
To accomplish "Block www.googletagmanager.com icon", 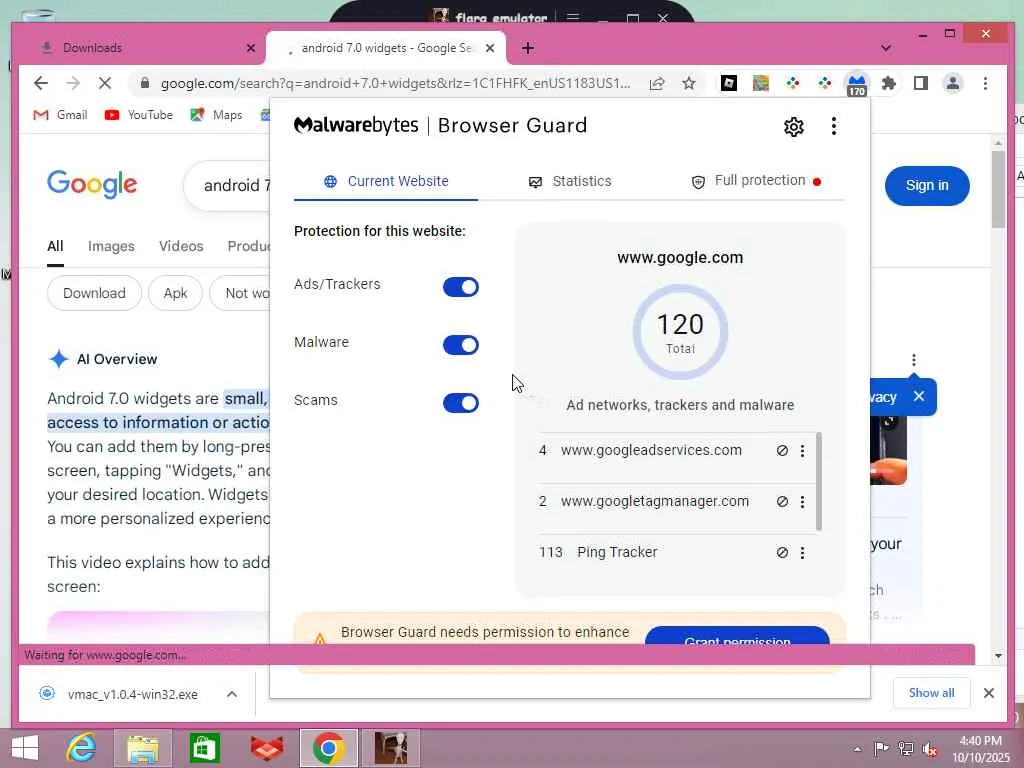I will (782, 502).
